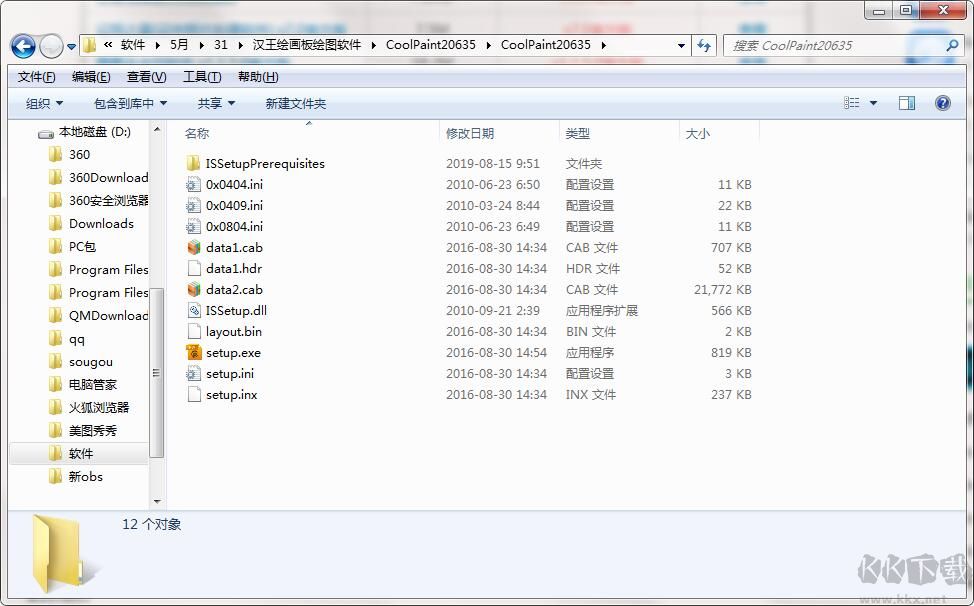Open the 共享 dropdown

(216, 103)
